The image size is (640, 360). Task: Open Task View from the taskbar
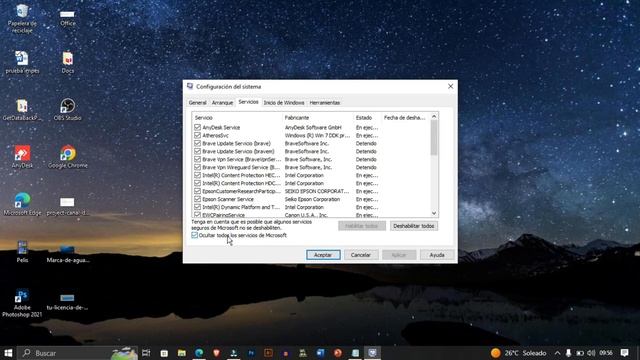pyautogui.click(x=146, y=353)
